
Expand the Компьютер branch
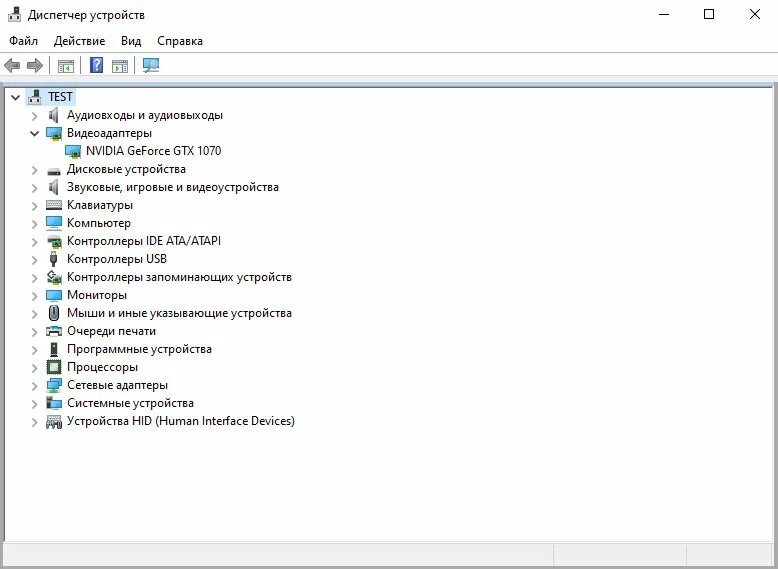34,224
